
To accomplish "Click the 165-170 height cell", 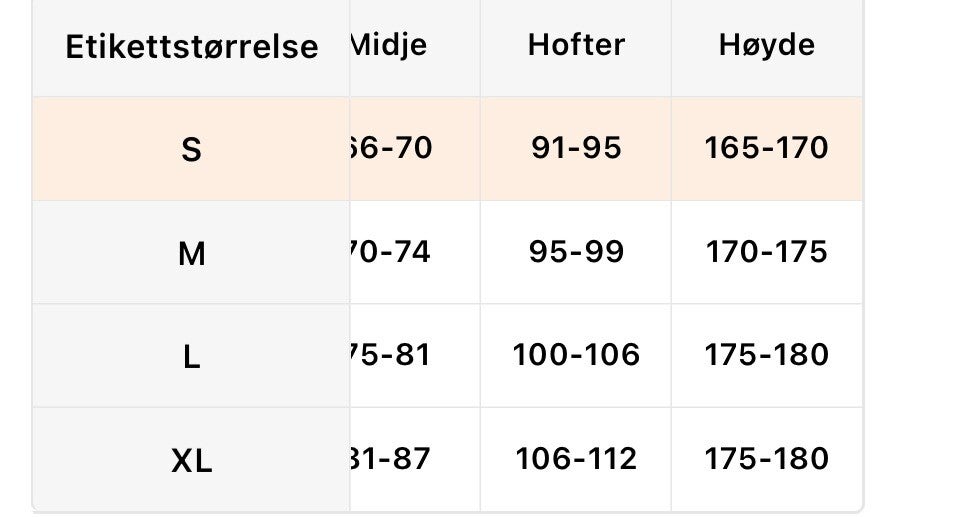I will [x=767, y=148].
